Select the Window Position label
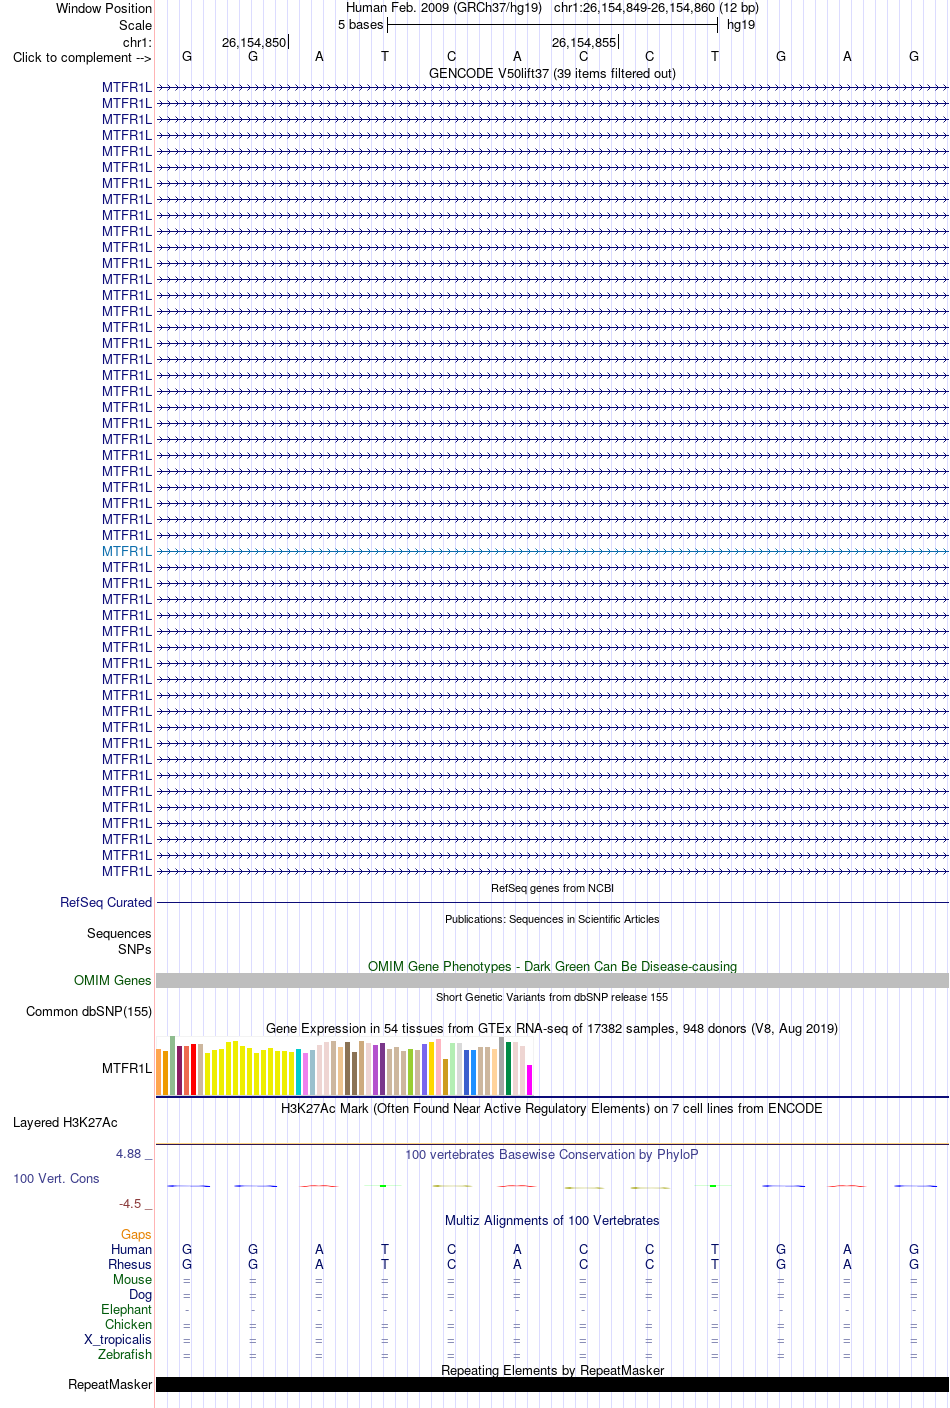Screen dimensions: 950x1408 pyautogui.click(x=104, y=8)
